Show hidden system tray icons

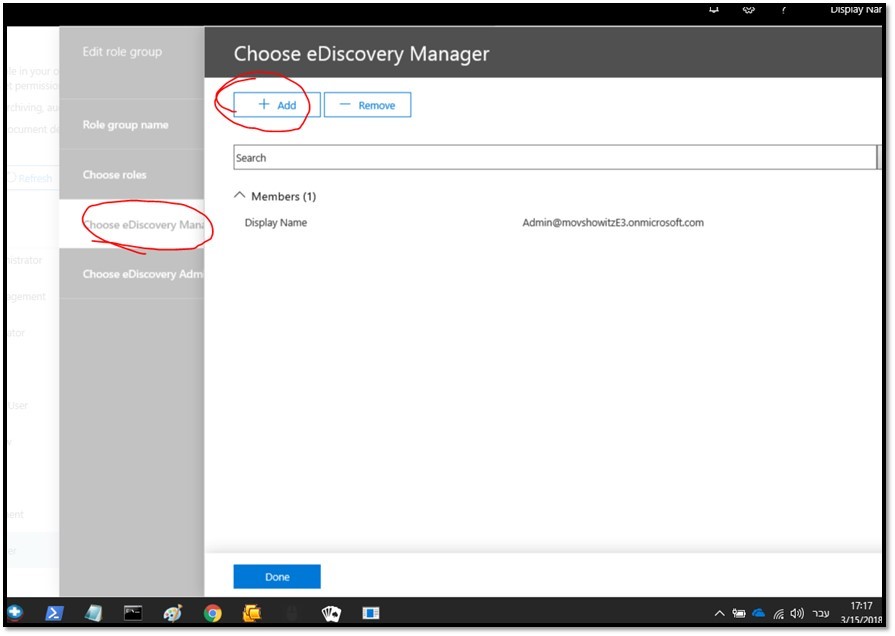coord(719,613)
